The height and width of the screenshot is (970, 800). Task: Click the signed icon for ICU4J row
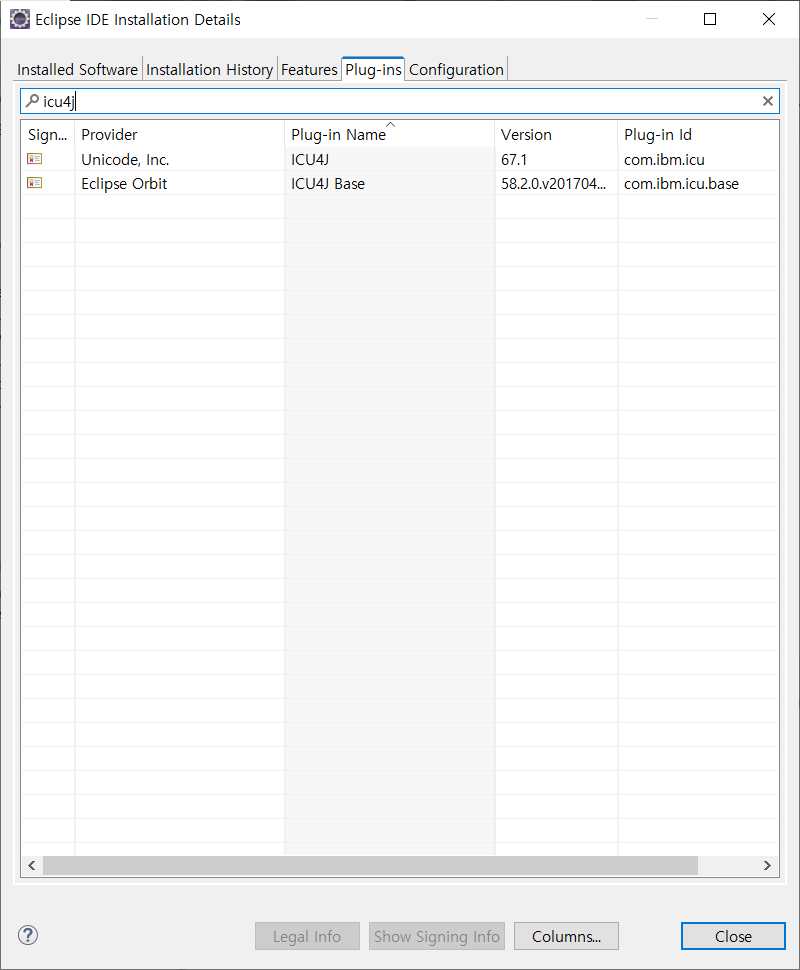(35, 159)
